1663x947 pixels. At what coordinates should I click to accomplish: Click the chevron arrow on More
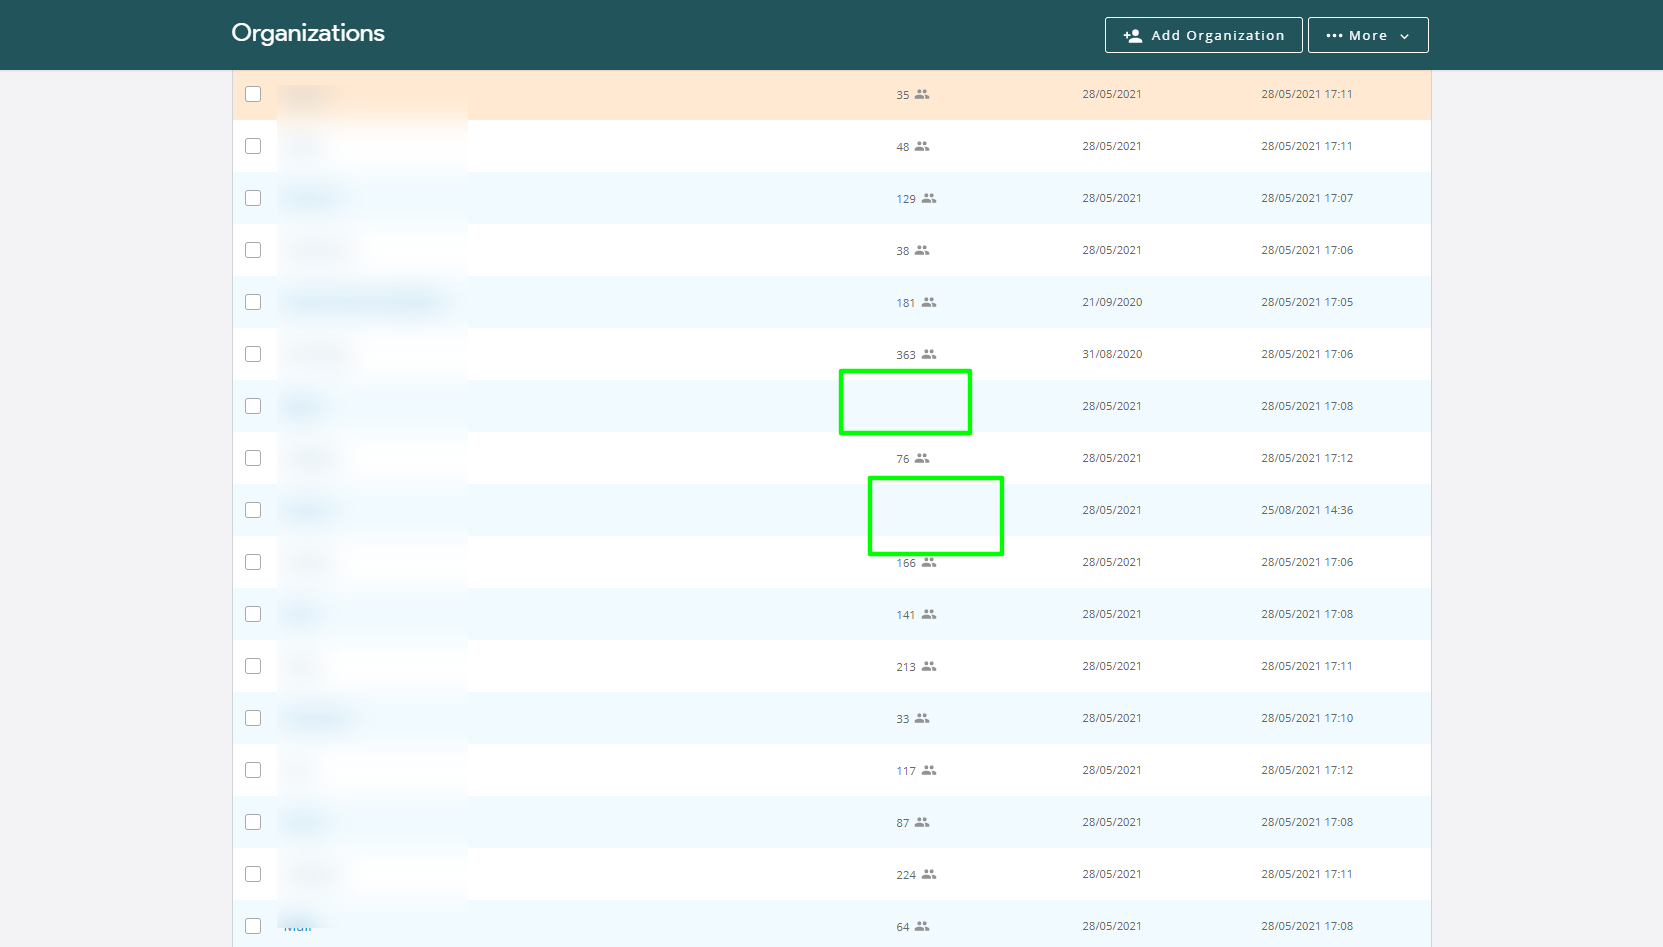tap(1404, 36)
